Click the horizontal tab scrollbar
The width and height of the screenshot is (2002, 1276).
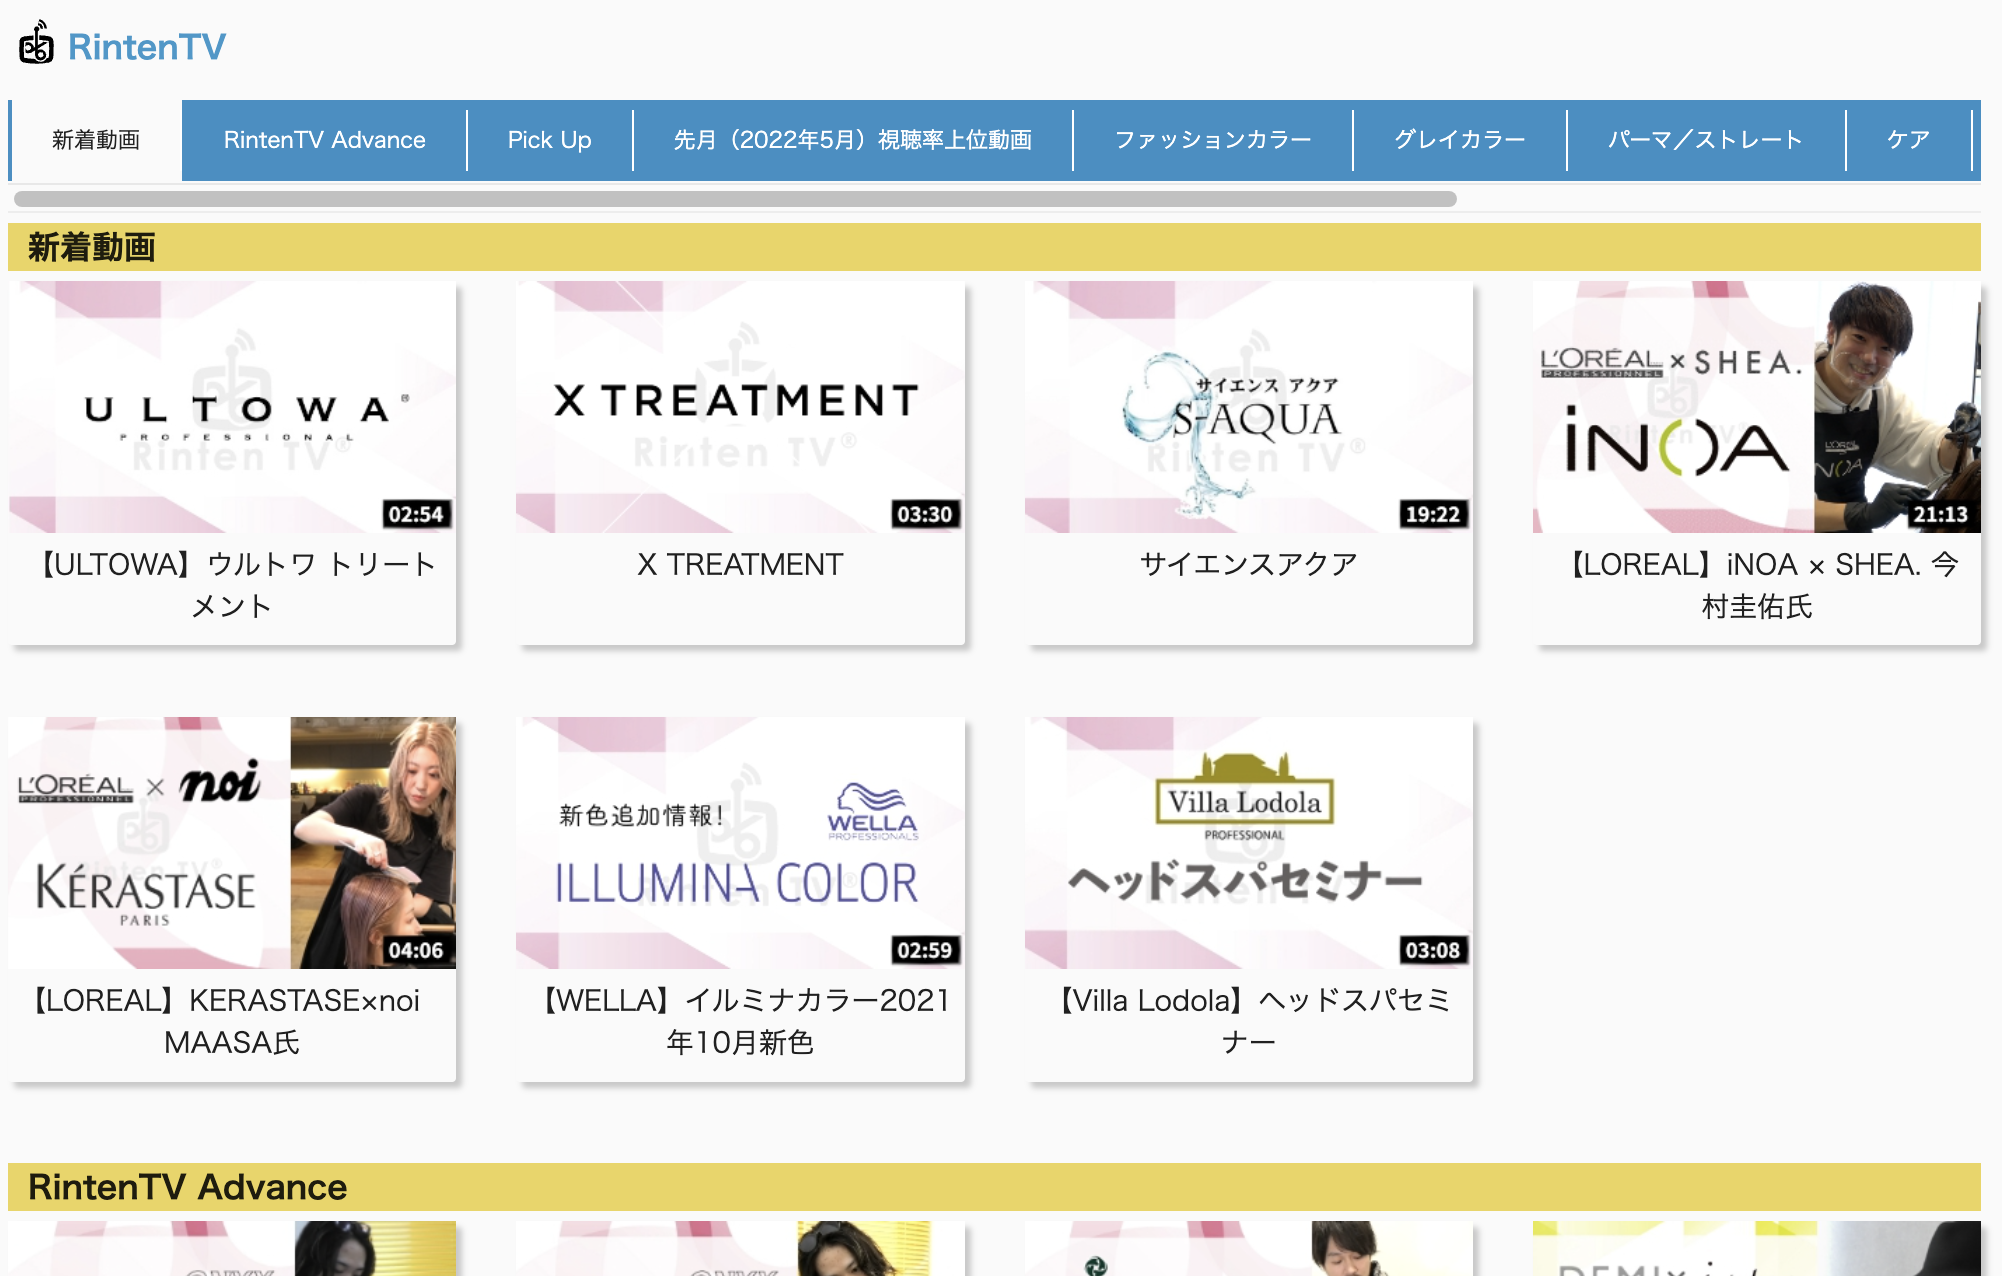(x=735, y=199)
